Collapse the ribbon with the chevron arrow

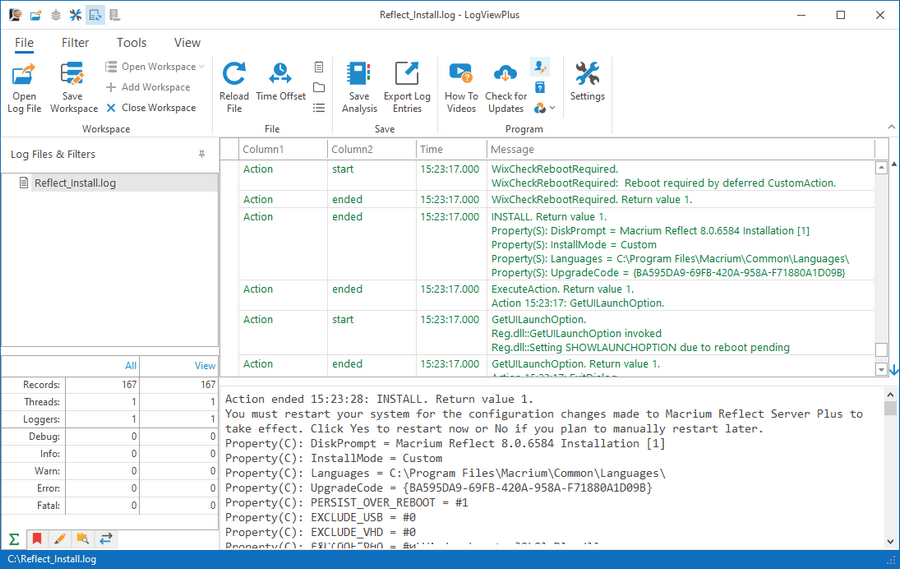891,127
